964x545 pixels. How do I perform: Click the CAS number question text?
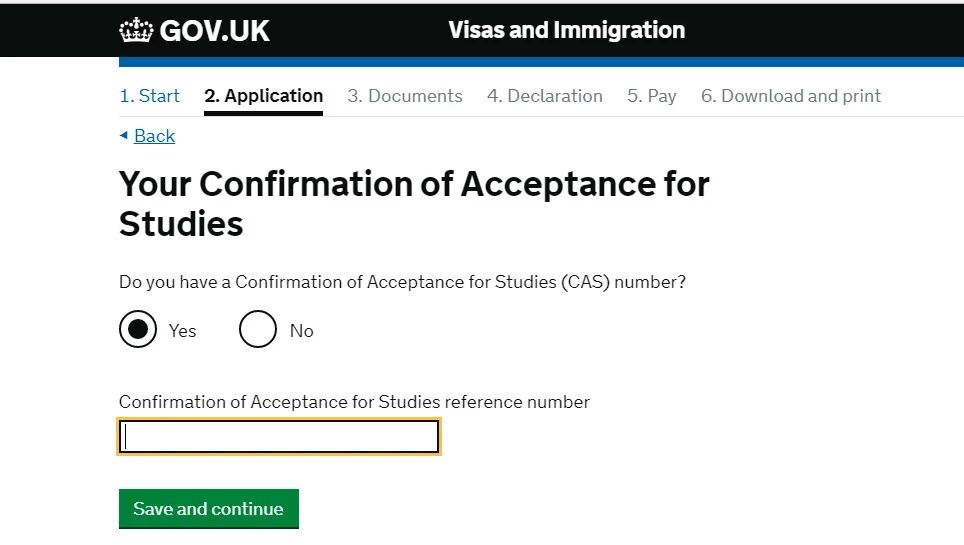click(x=402, y=282)
